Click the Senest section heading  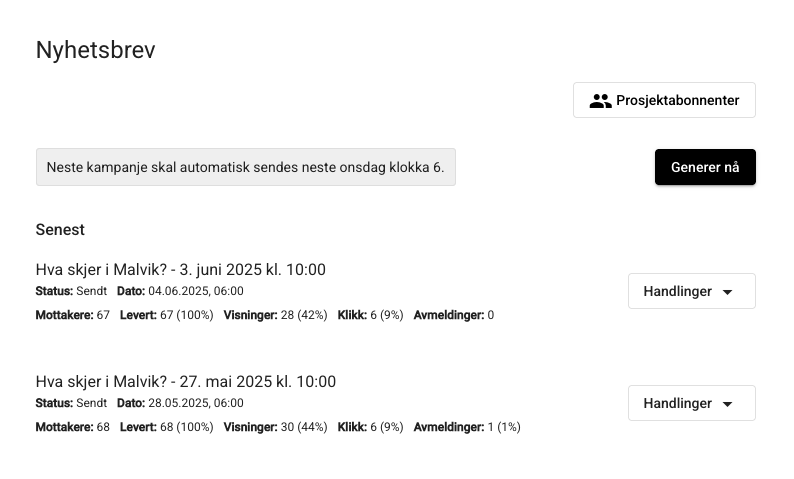tap(60, 229)
